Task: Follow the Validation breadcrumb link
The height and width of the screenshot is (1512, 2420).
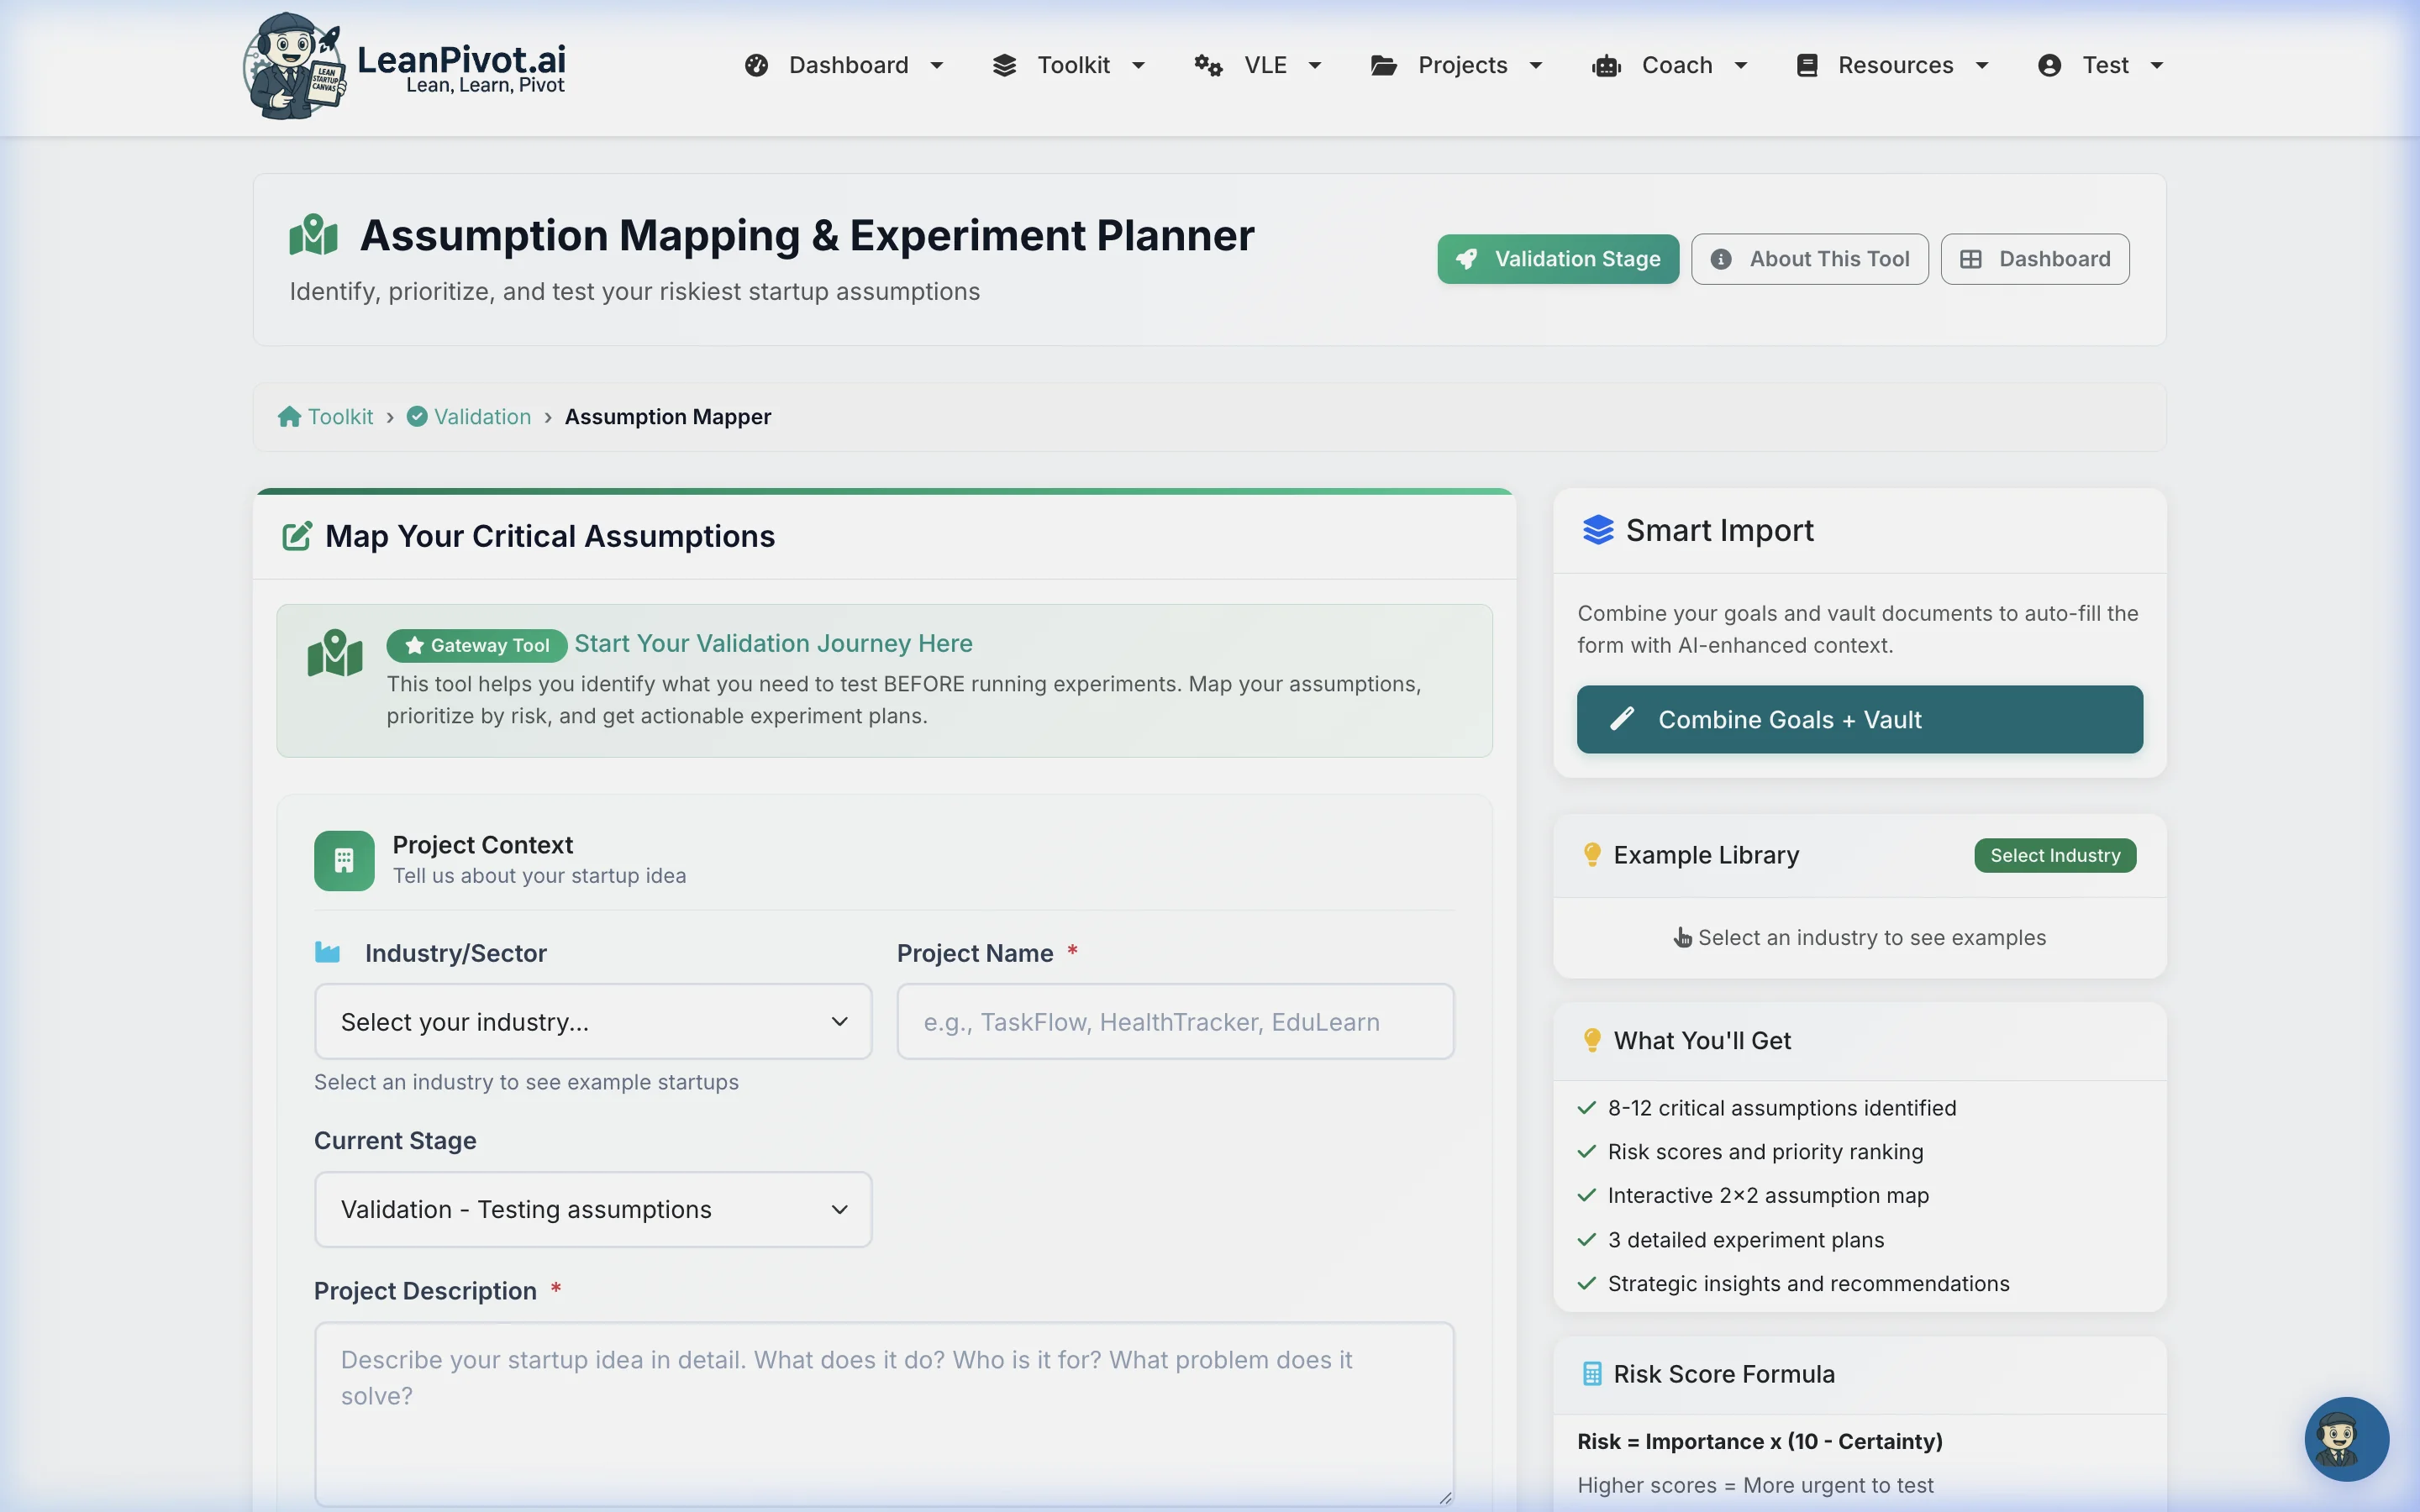Action: coord(482,417)
